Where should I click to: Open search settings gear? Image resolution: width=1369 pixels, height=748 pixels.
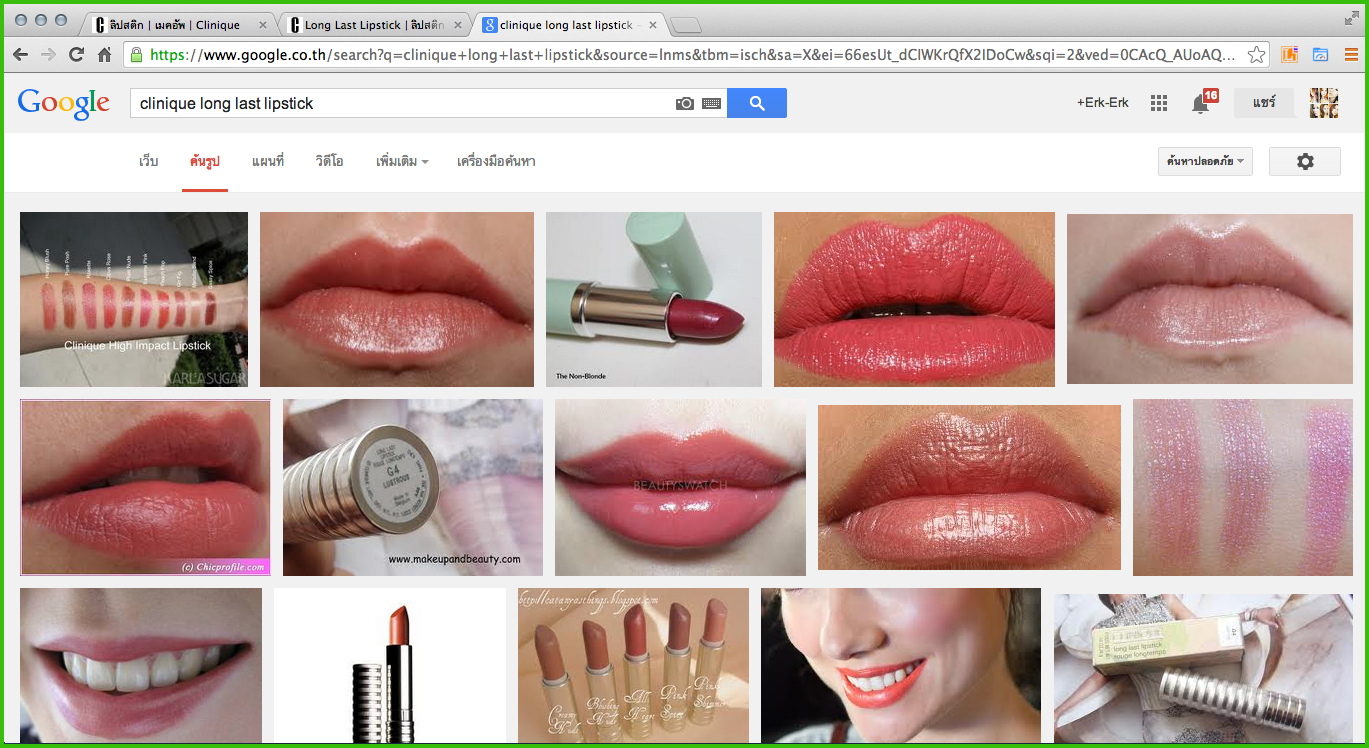[1305, 161]
